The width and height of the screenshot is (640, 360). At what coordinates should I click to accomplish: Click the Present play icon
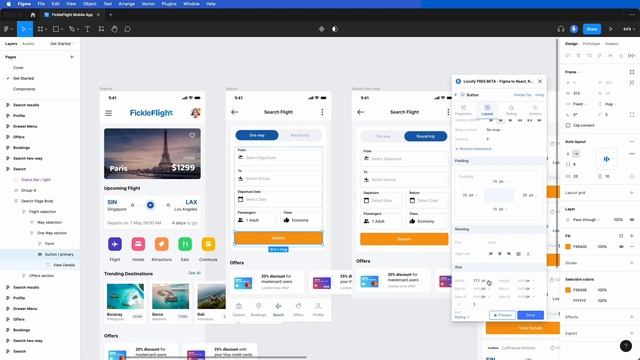click(x=611, y=29)
